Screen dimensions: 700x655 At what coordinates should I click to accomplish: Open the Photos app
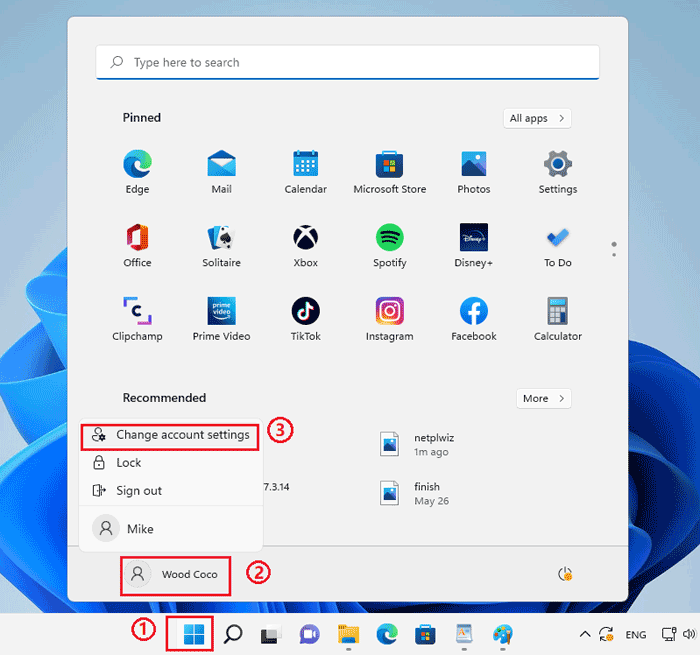coord(474,172)
